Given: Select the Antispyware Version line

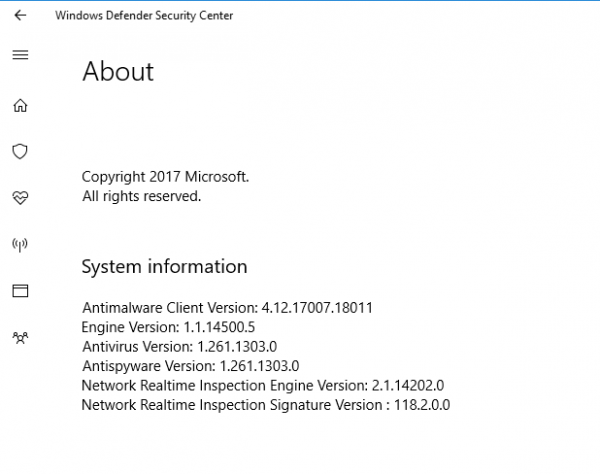Looking at the screenshot, I should pyautogui.click(x=190, y=365).
